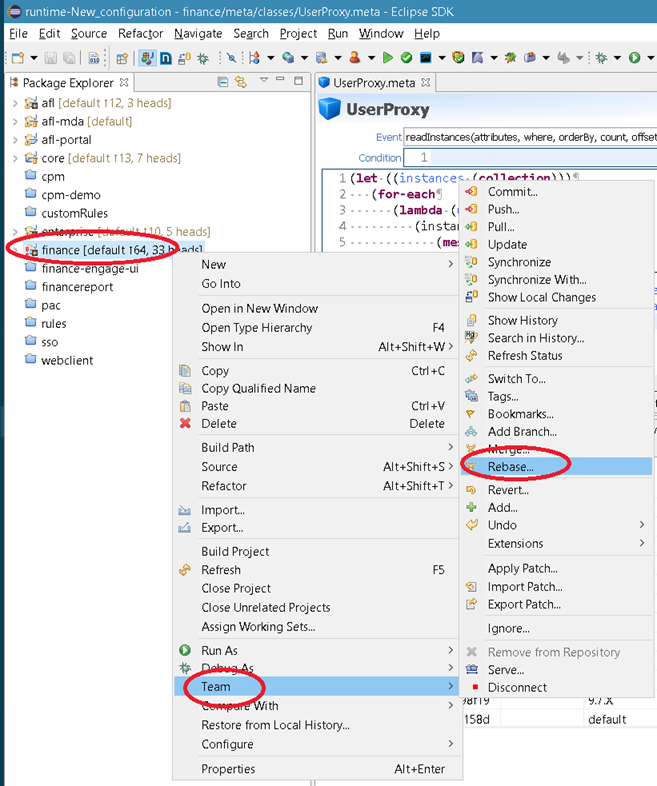Expand the afl project tree node
Image resolution: width=657 pixels, height=786 pixels.
pos(14,103)
